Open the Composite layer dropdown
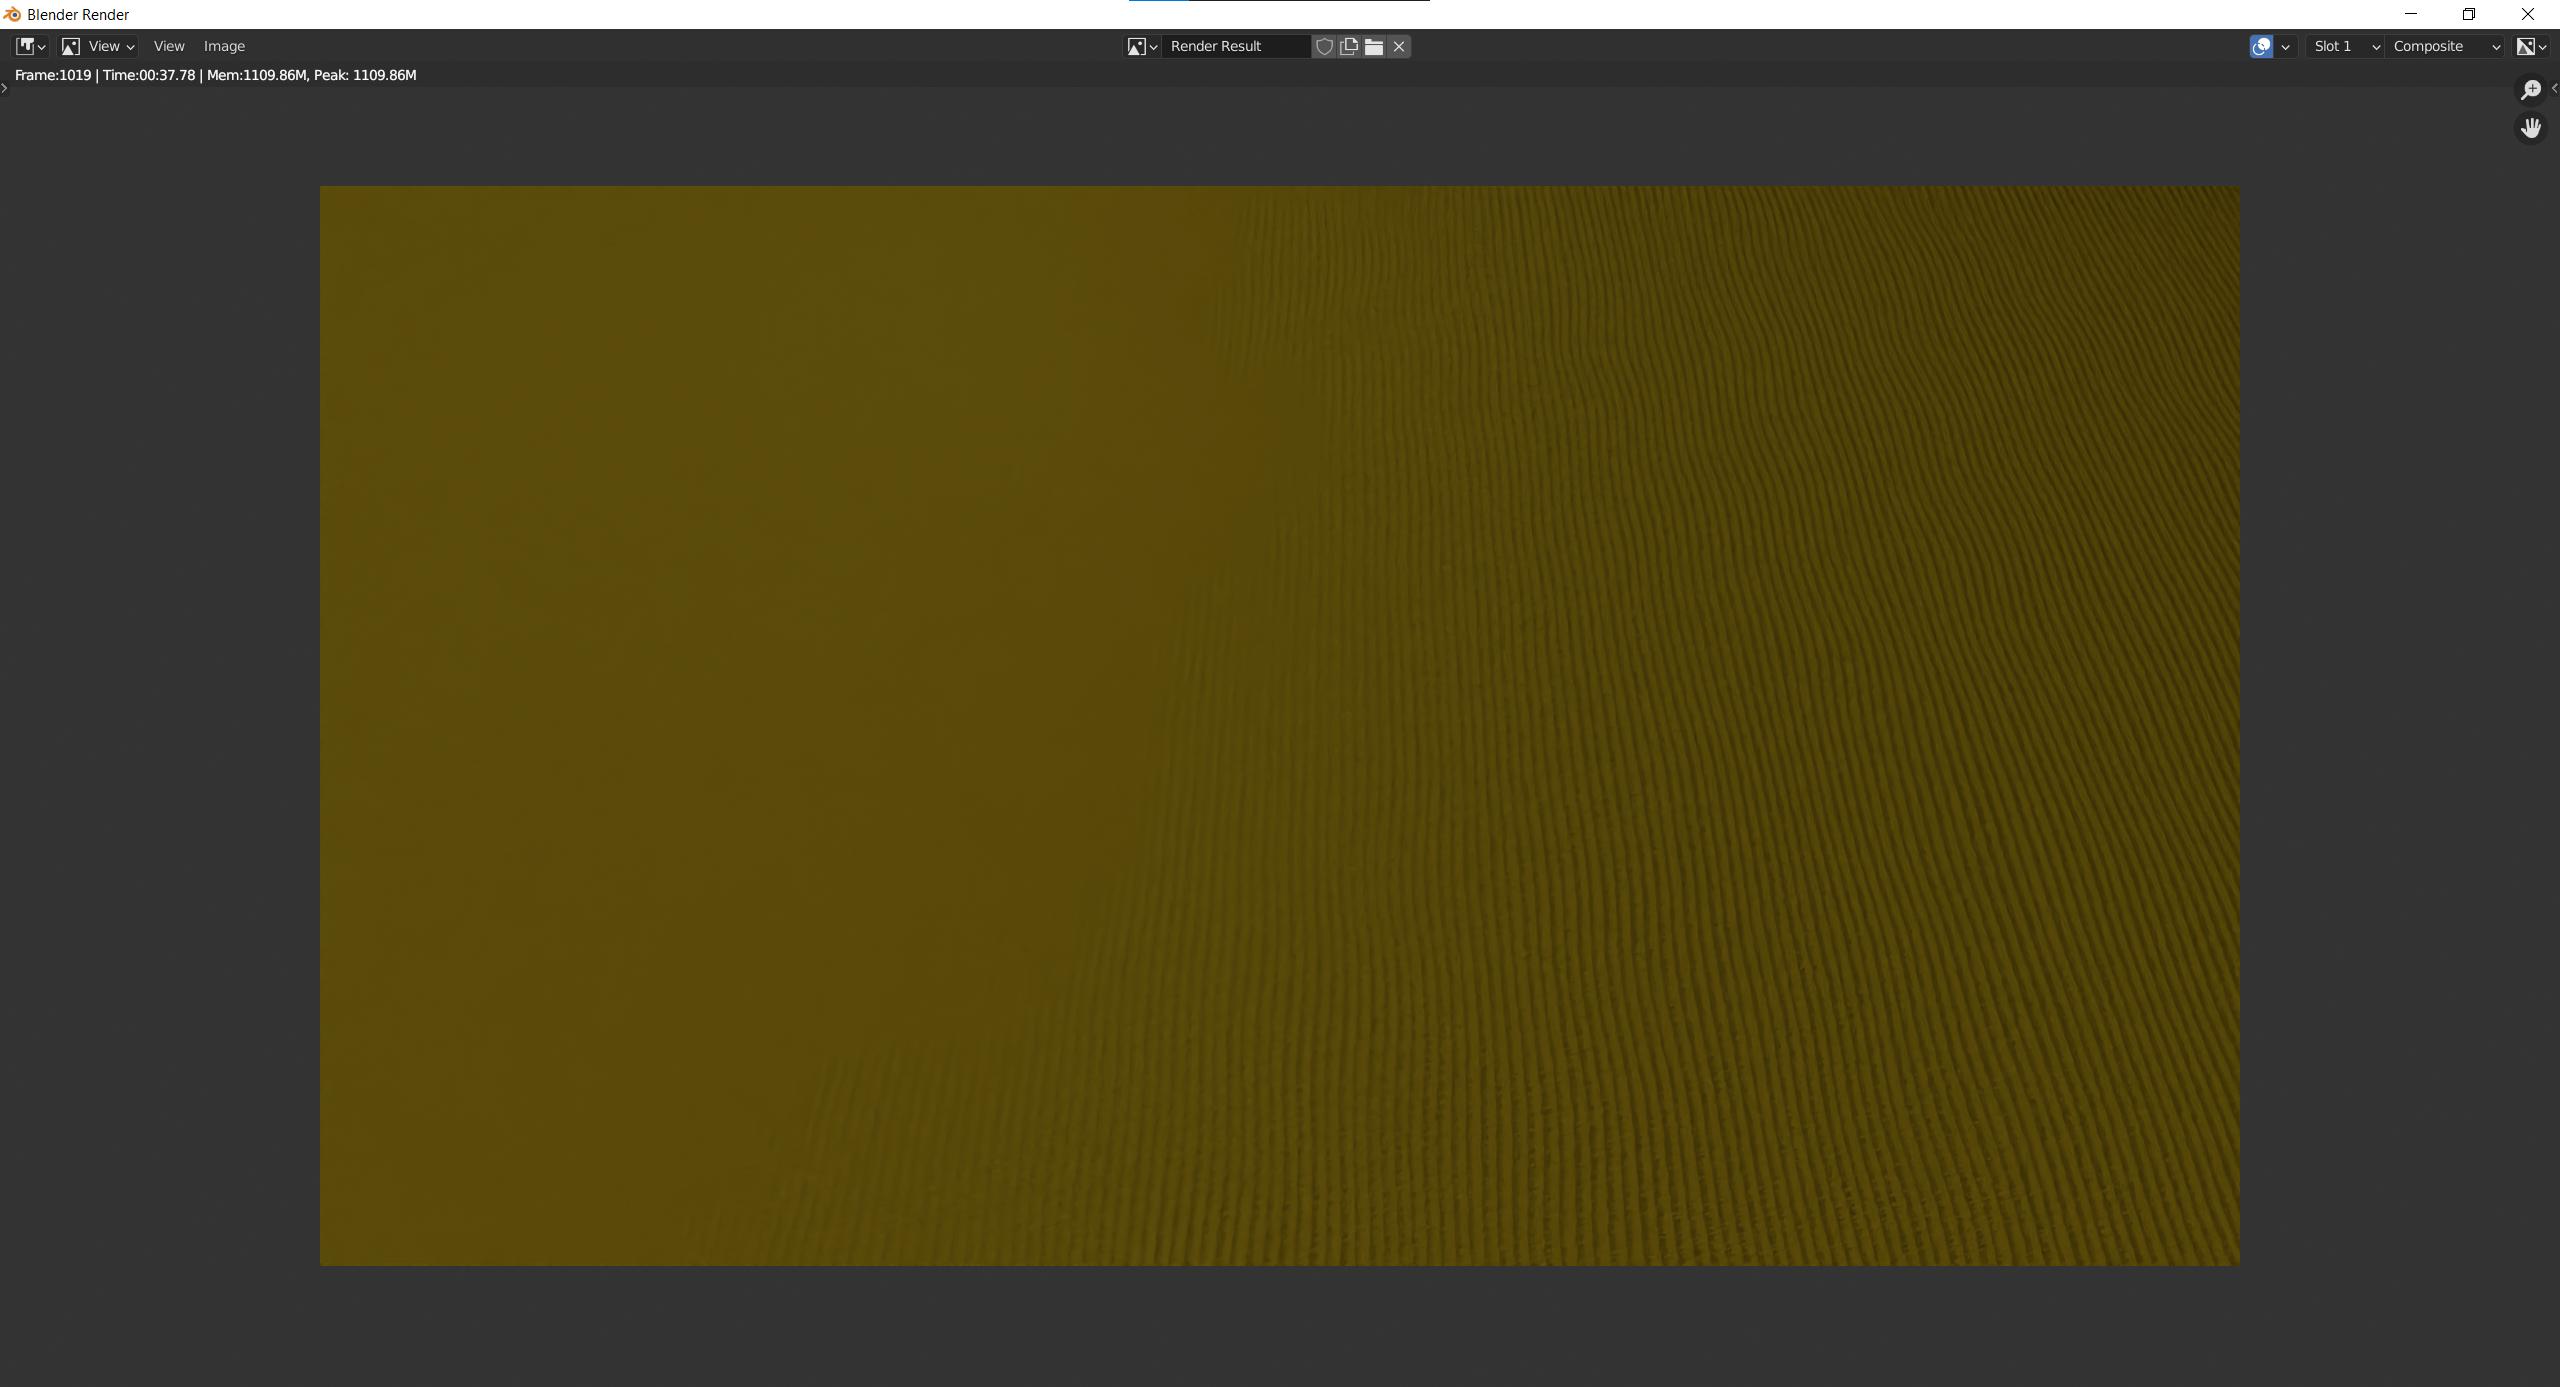Image resolution: width=2560 pixels, height=1387 pixels. [2445, 46]
